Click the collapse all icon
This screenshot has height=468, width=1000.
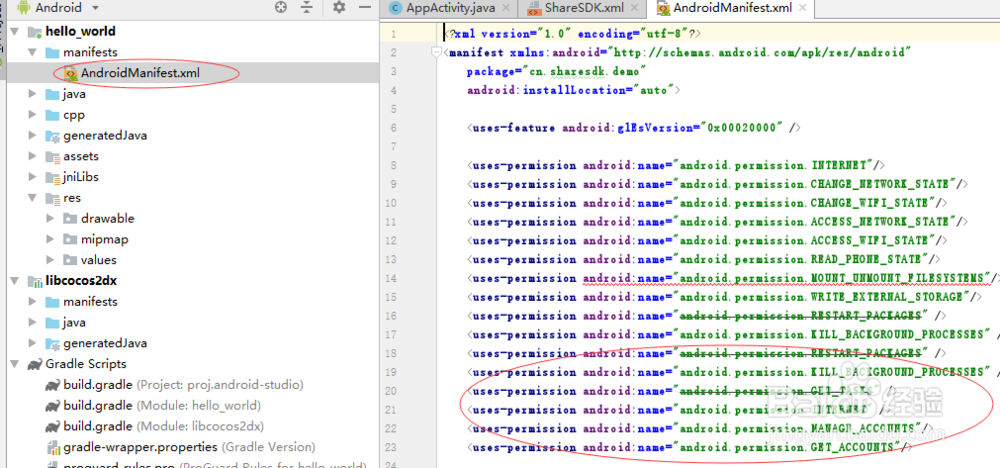tap(307, 8)
